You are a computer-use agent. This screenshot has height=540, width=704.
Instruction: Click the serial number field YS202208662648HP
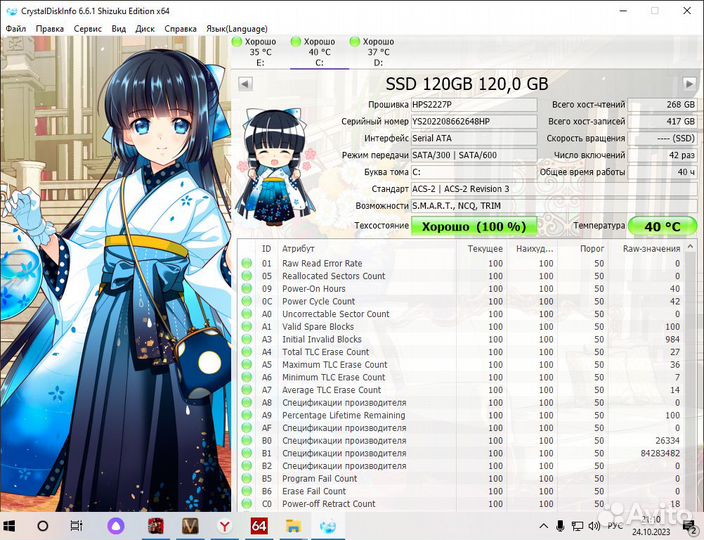tap(474, 122)
